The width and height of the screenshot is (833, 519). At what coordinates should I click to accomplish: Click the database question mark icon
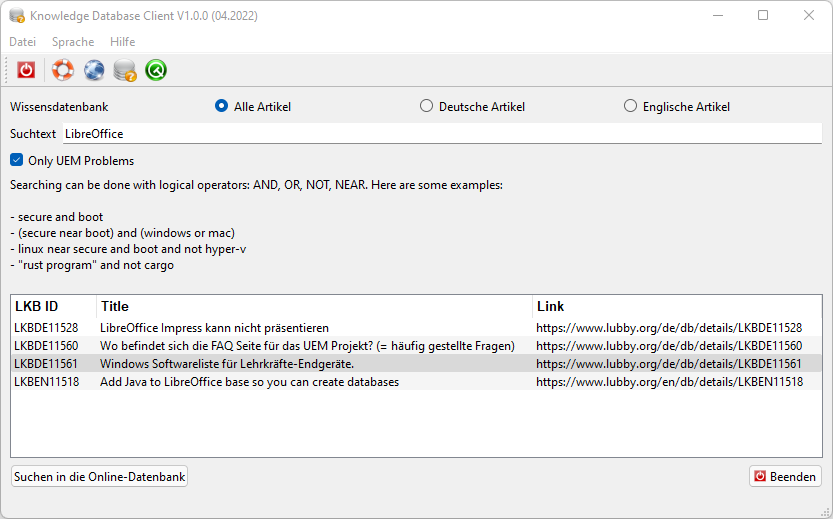[x=125, y=70]
